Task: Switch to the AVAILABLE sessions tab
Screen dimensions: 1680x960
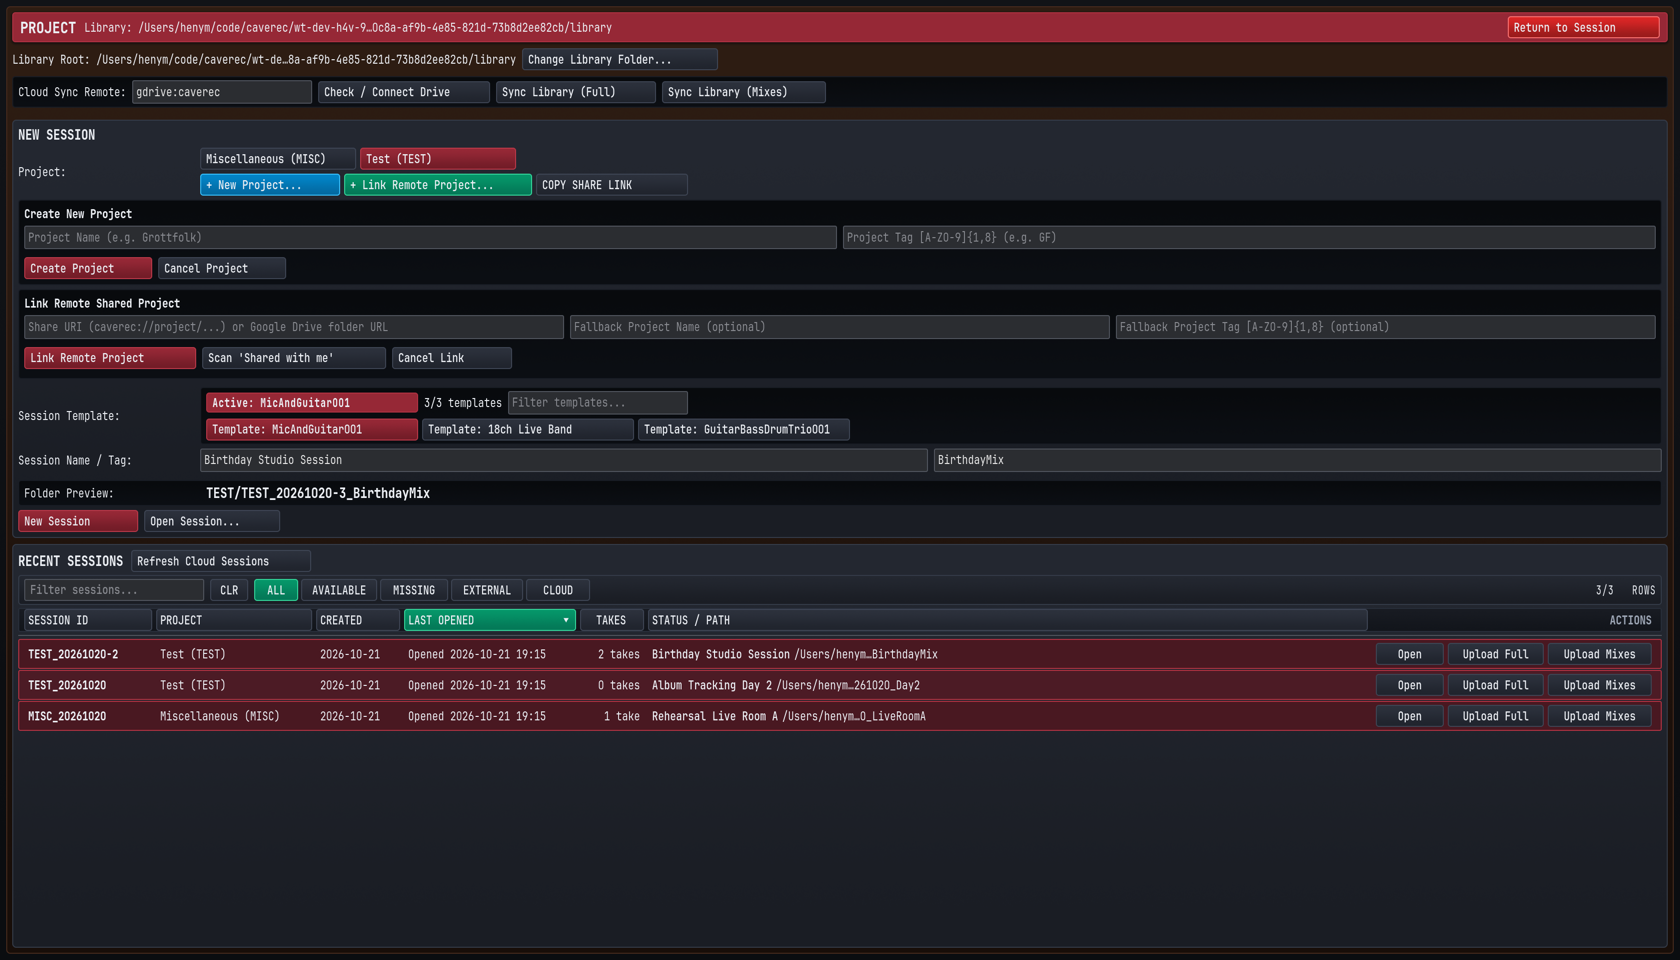Action: (339, 591)
